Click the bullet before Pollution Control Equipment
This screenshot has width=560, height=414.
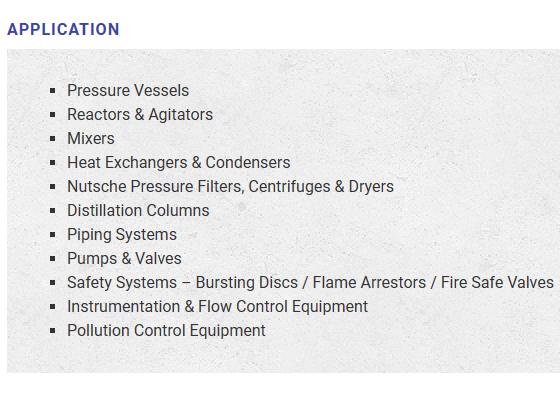[x=53, y=331]
